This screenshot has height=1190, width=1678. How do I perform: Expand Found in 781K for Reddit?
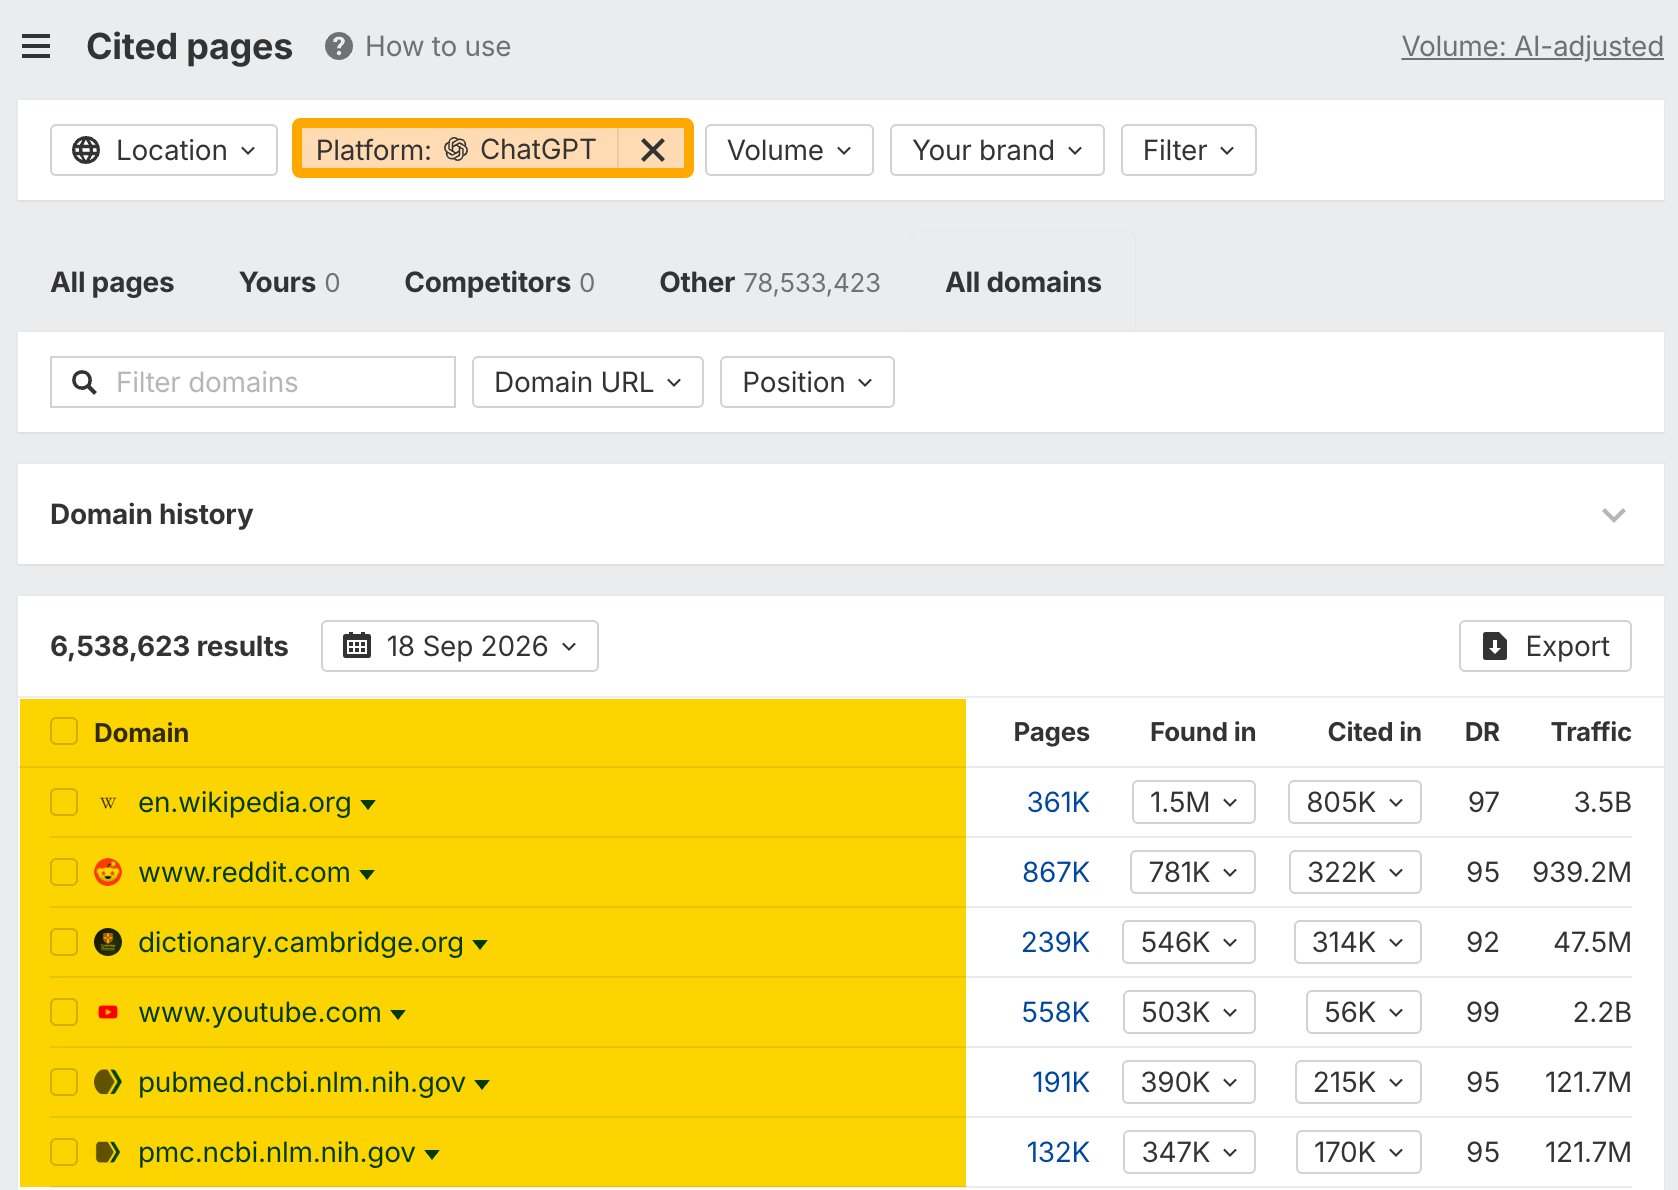tap(1193, 872)
